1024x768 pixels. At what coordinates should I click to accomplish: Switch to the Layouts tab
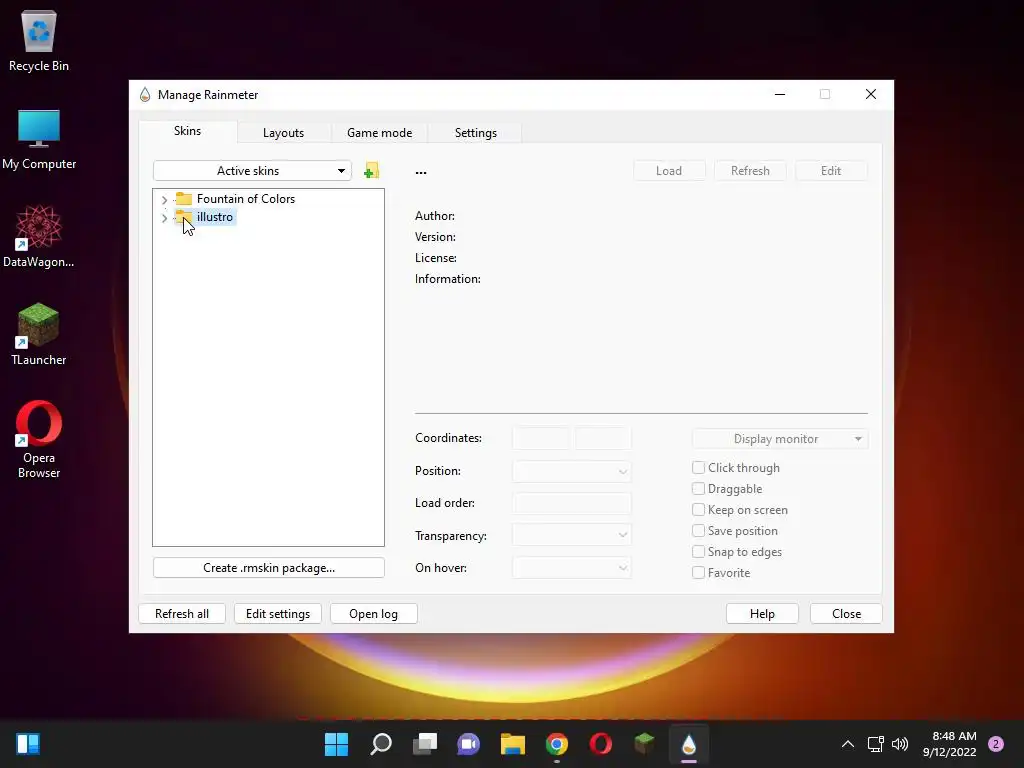point(283,133)
